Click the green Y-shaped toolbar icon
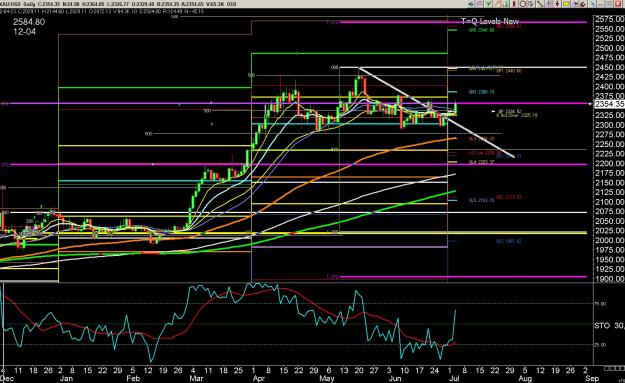Viewport: 625px width, 383px height. tap(488, 4)
